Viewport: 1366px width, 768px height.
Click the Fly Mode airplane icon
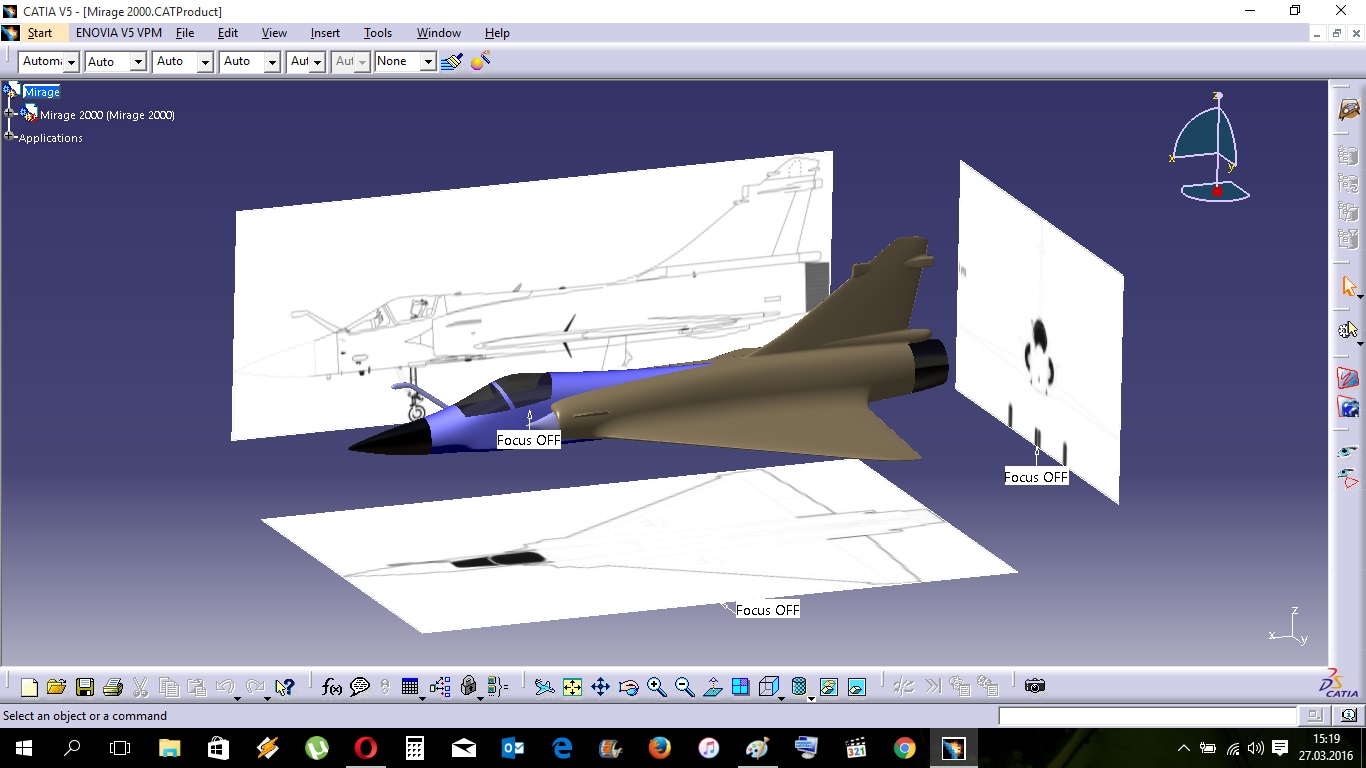click(x=544, y=687)
